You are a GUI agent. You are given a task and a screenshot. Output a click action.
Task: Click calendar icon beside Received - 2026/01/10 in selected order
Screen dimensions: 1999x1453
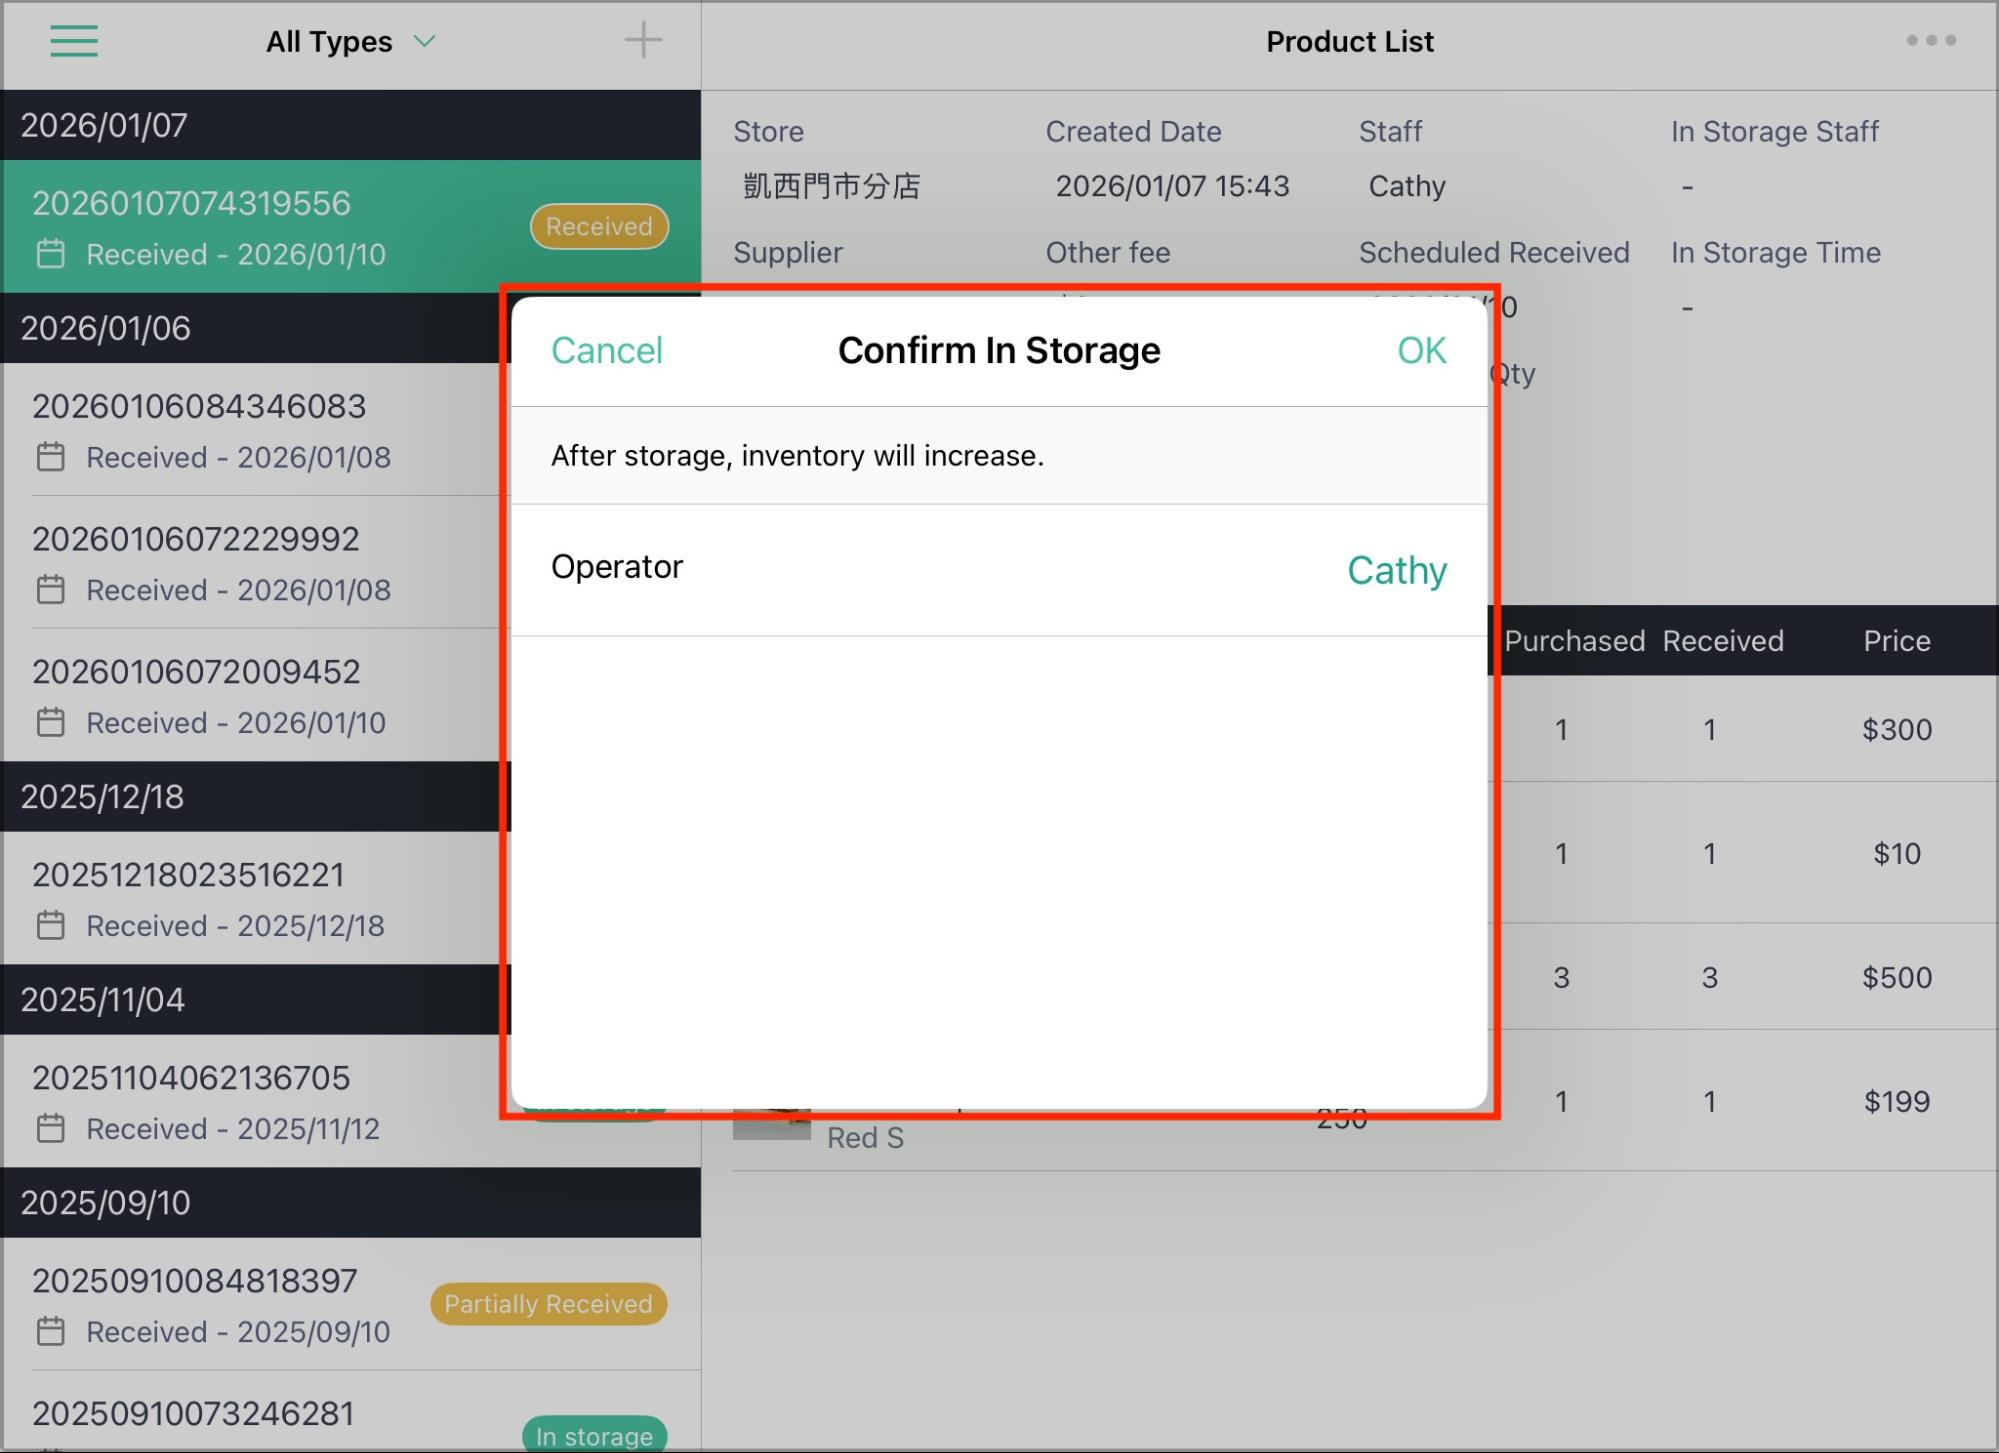pos(51,254)
